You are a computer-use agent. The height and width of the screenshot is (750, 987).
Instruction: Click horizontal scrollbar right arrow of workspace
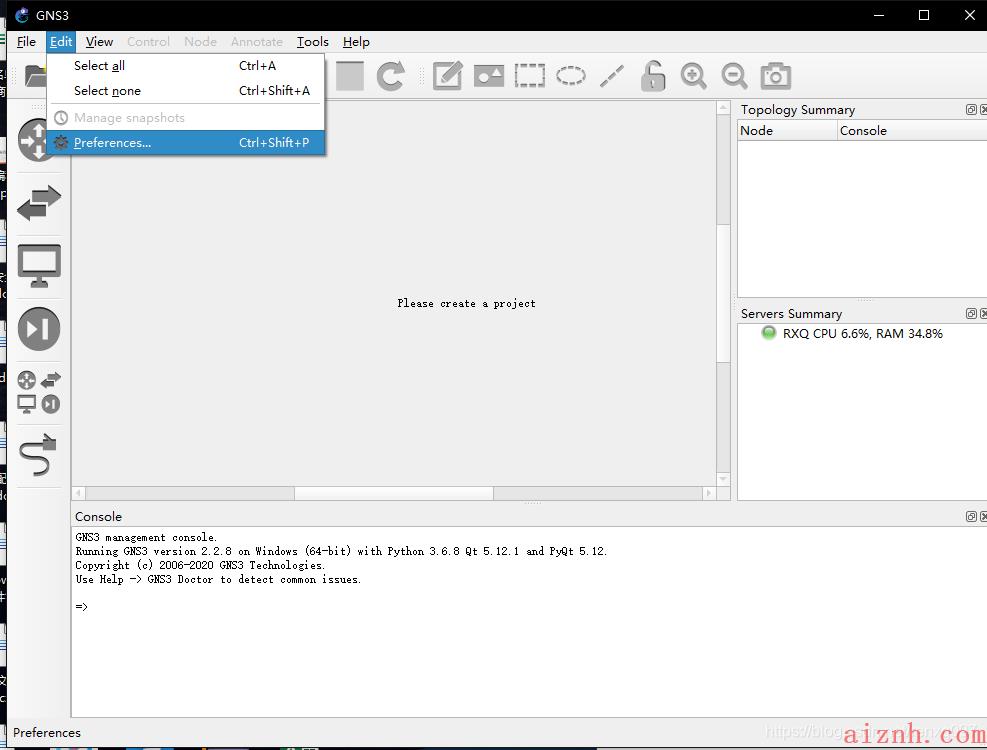(709, 493)
